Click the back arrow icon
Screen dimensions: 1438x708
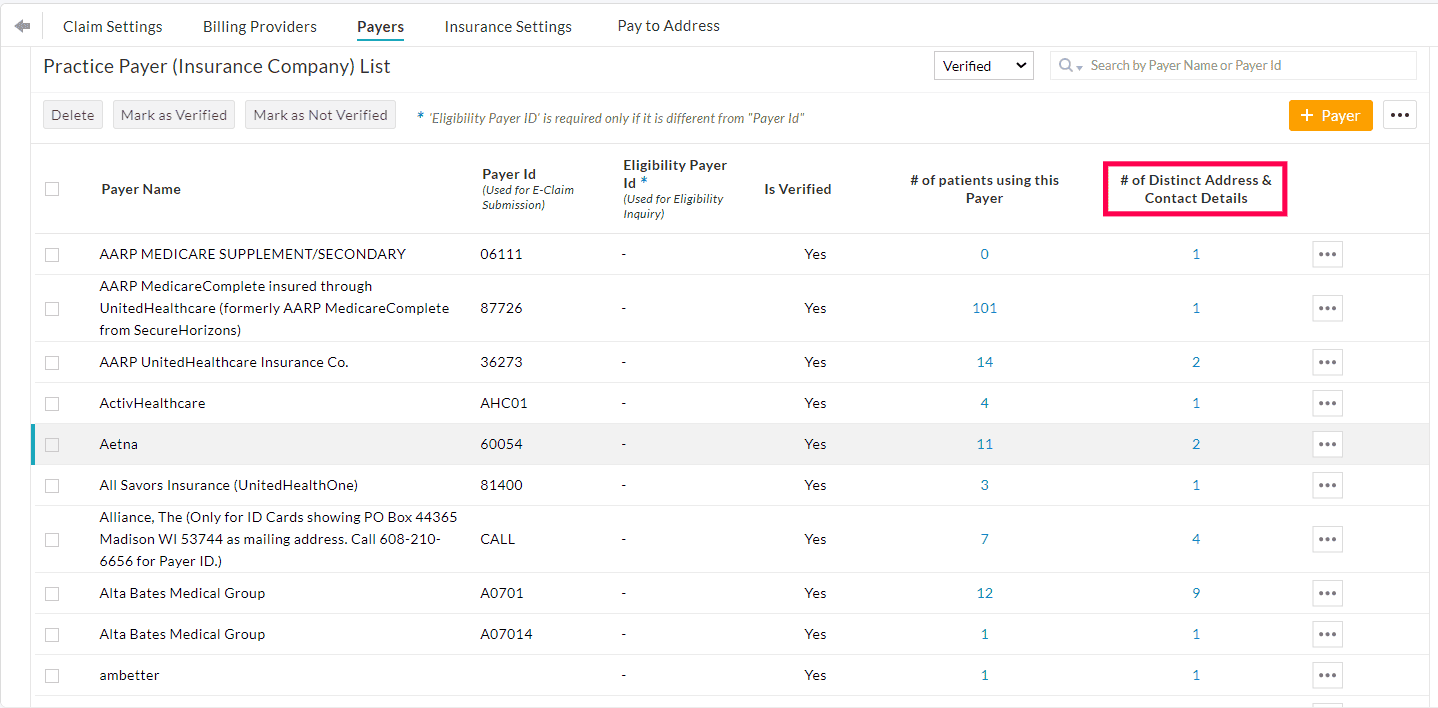[21, 24]
